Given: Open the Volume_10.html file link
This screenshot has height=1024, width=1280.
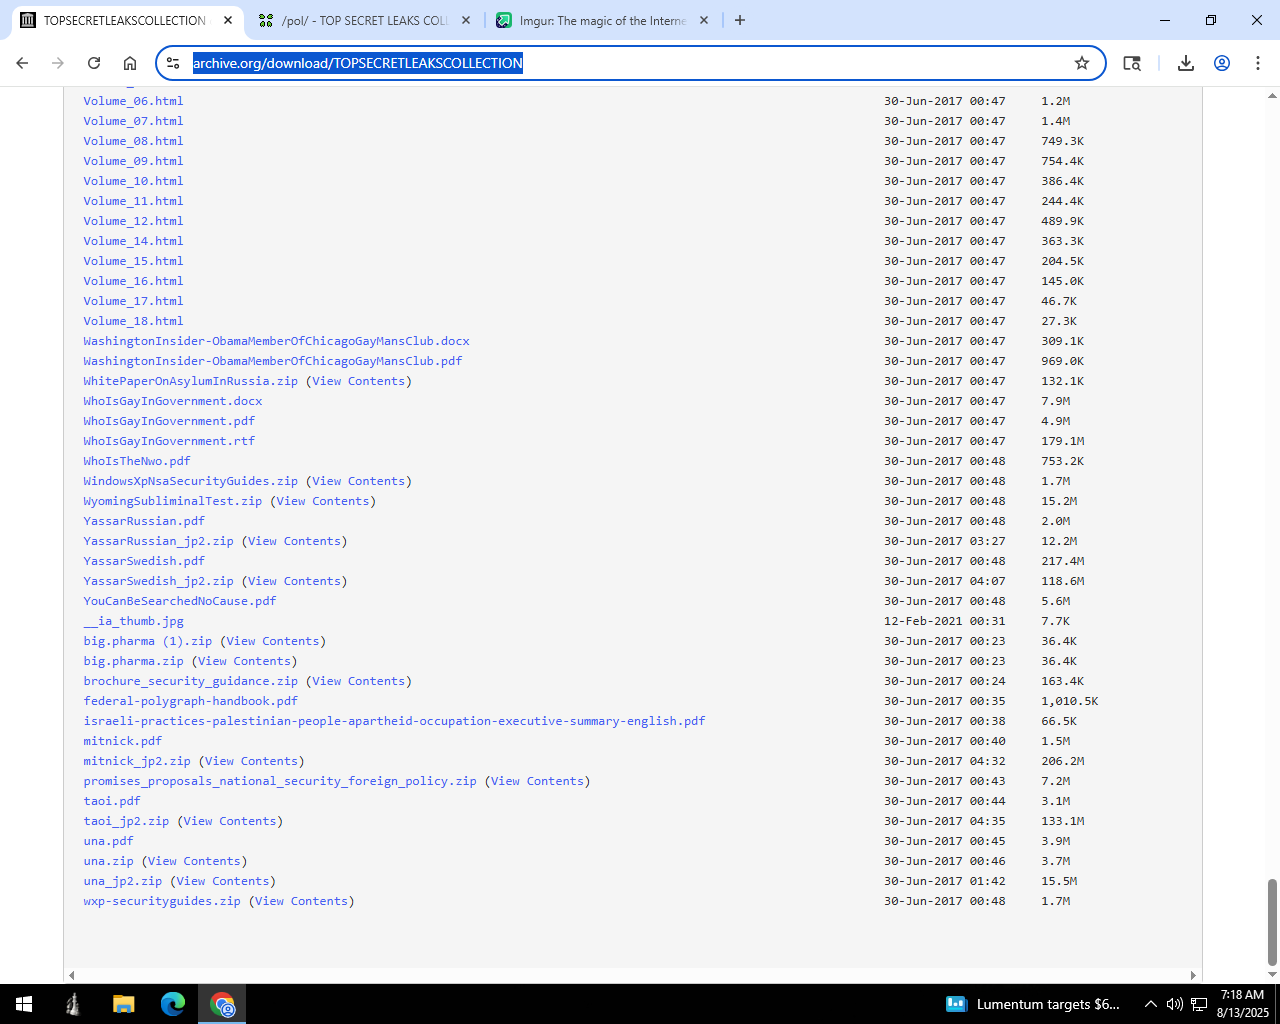Looking at the screenshot, I should click(x=133, y=181).
